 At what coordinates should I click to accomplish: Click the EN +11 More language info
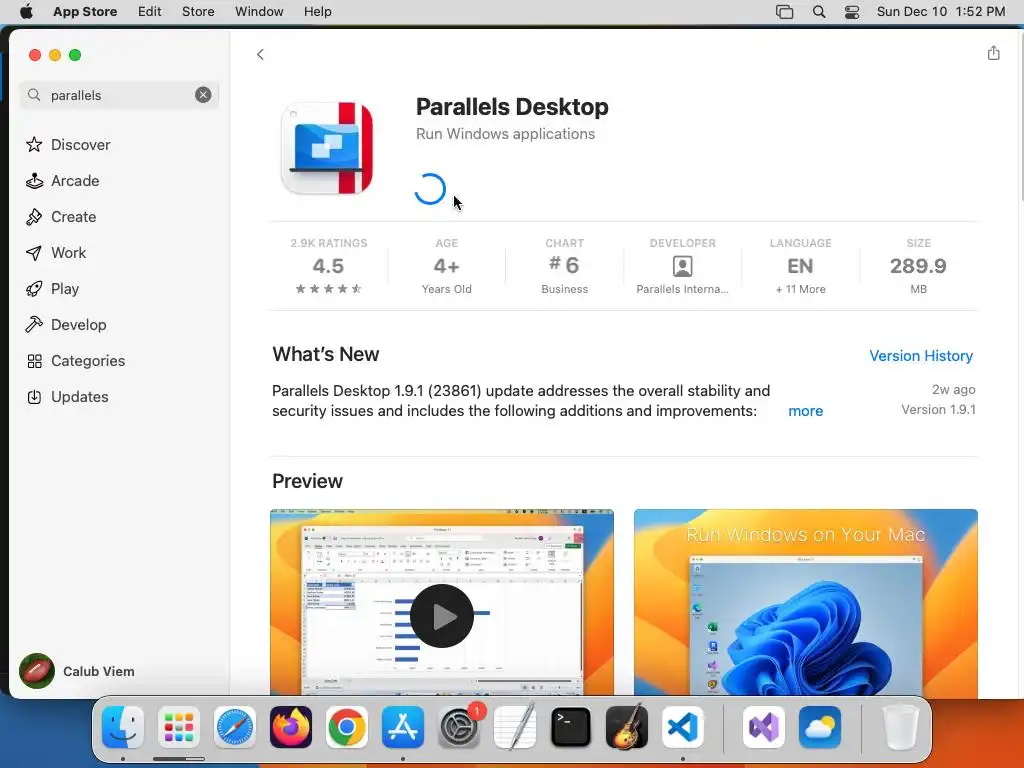801,266
